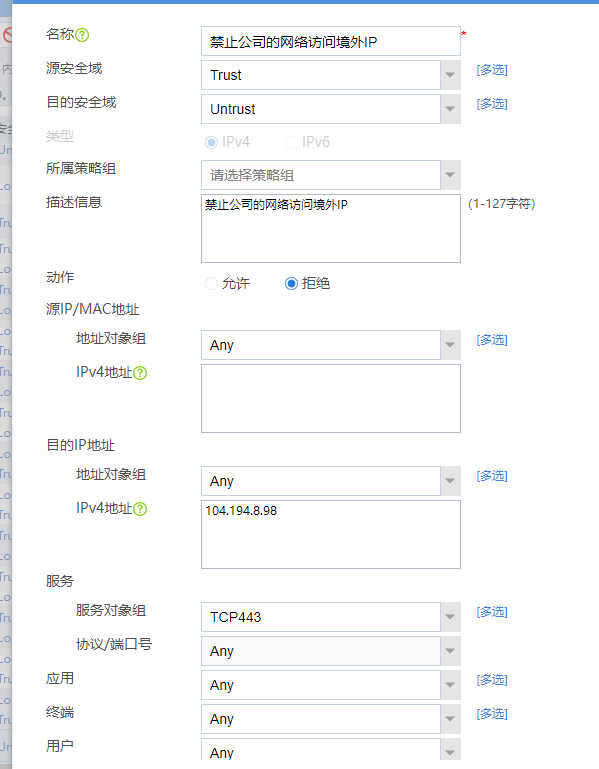Click help icon beside source IPv4地址
Image resolution: width=599 pixels, height=769 pixels.
coord(140,373)
